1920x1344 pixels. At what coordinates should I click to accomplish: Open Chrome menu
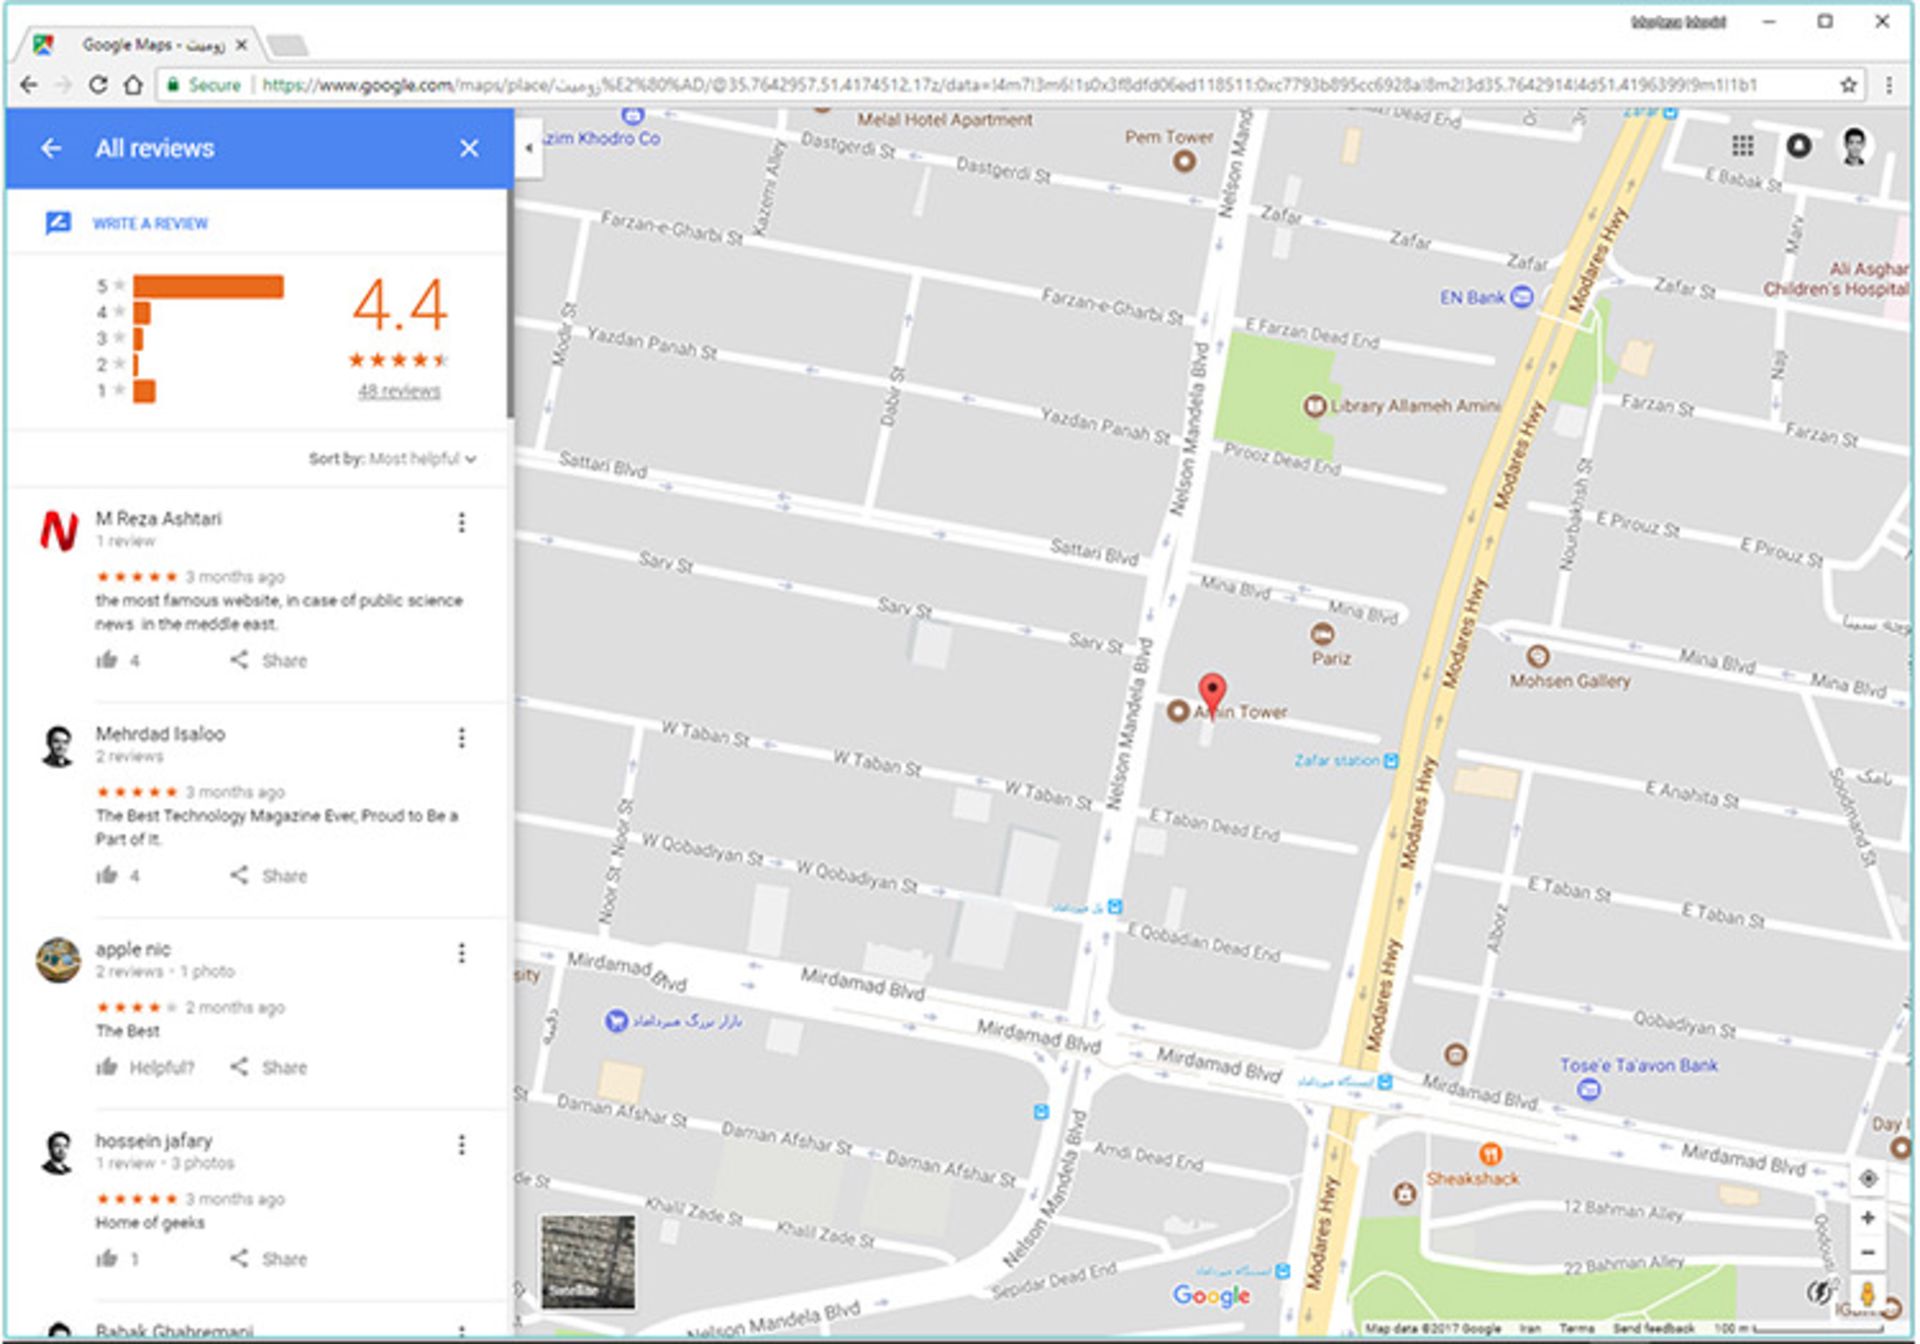[1889, 85]
